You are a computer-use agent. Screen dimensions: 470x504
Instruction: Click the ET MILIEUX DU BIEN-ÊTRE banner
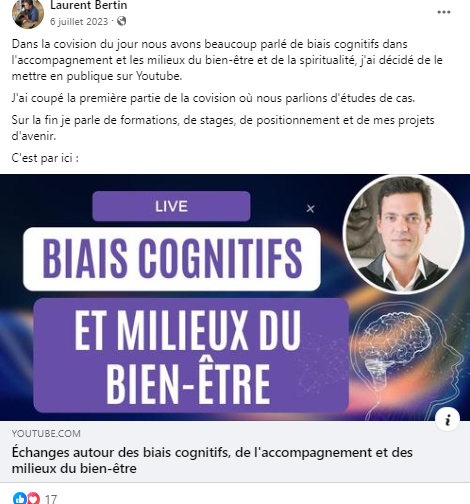(x=191, y=355)
